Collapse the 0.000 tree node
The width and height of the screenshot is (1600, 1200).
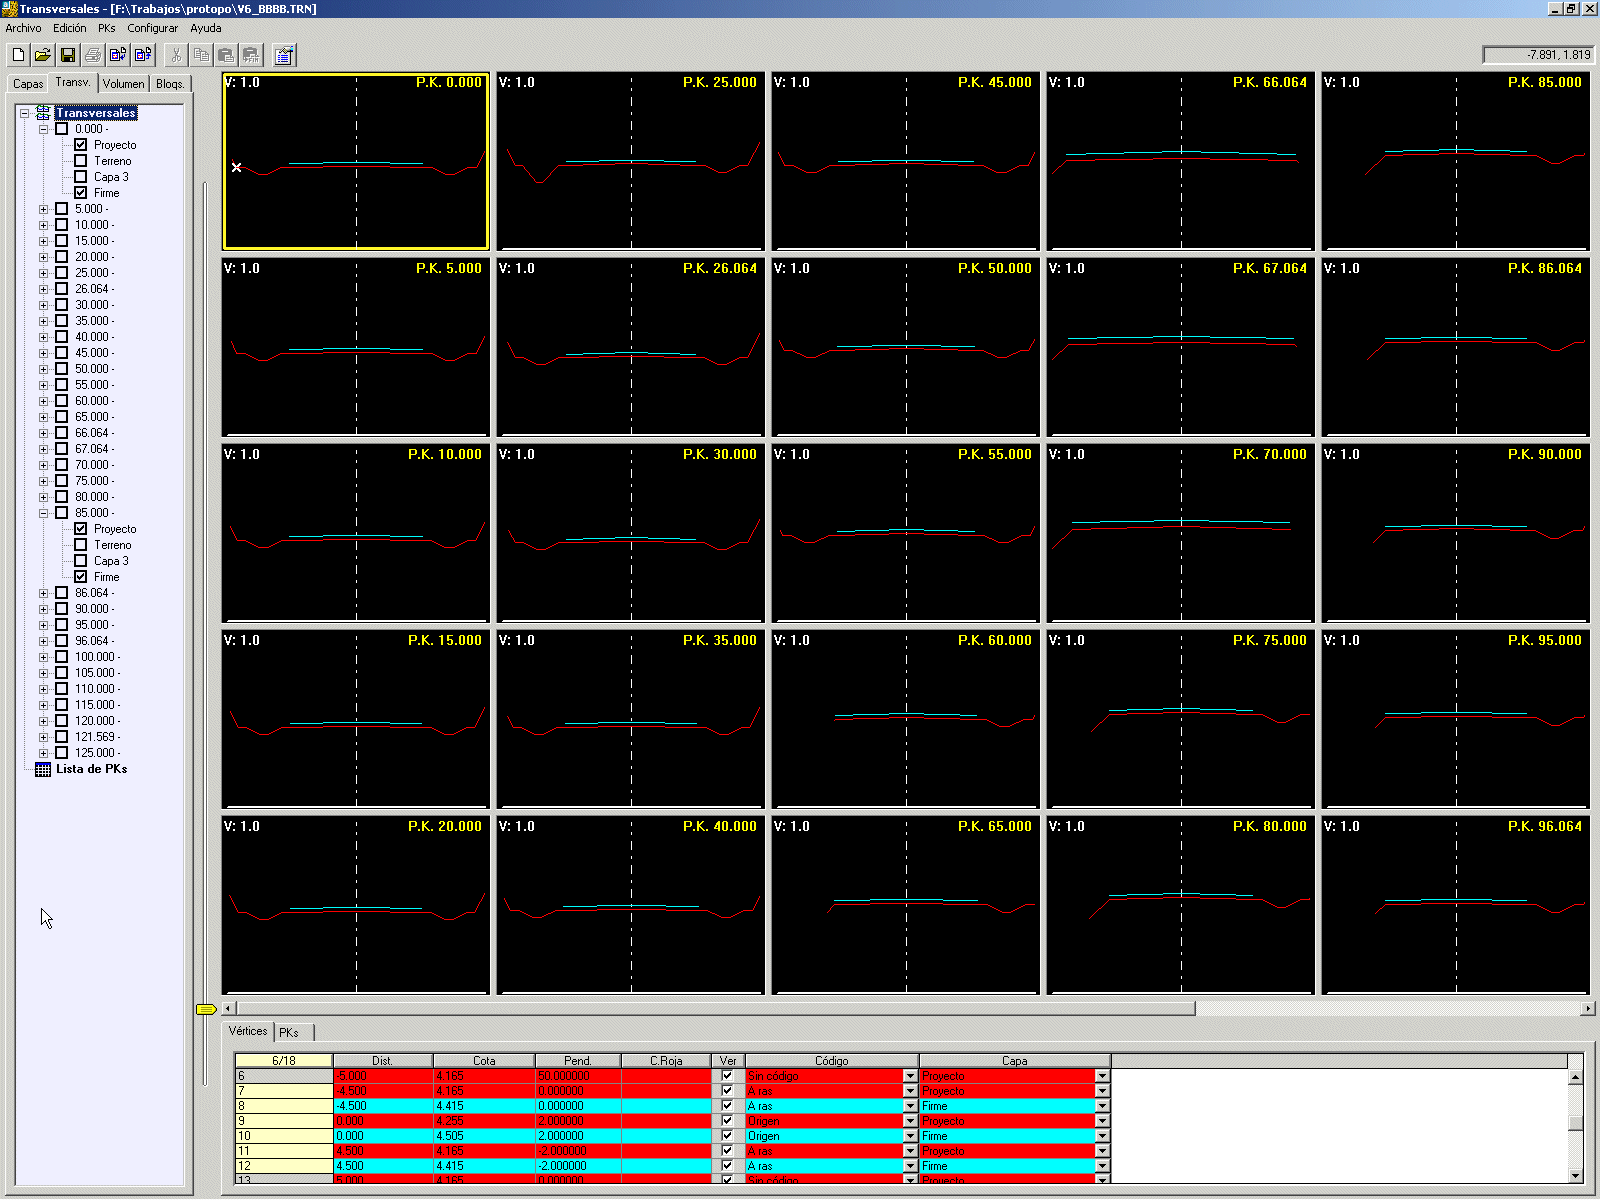click(44, 129)
